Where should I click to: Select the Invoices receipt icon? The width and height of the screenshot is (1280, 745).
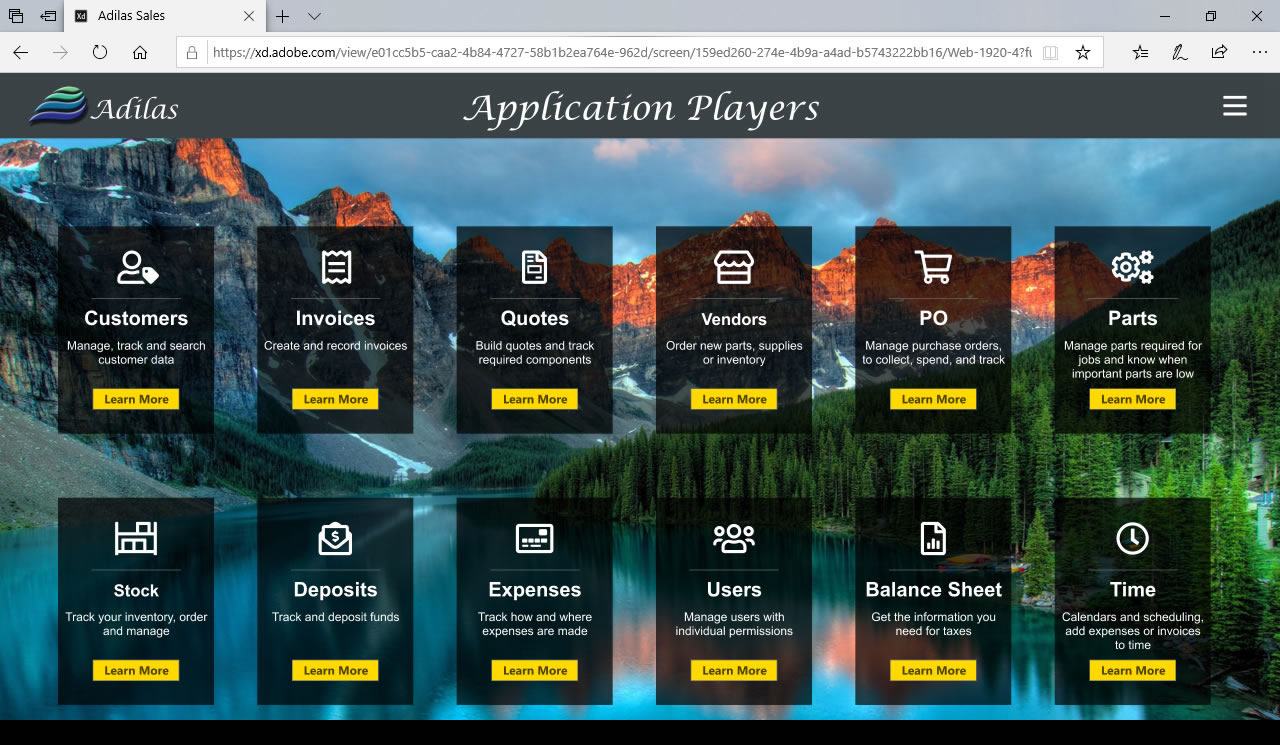[335, 268]
